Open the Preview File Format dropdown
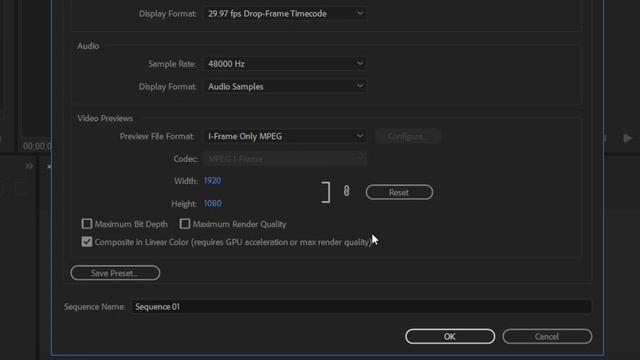This screenshot has width=640, height=360. pyautogui.click(x=285, y=136)
